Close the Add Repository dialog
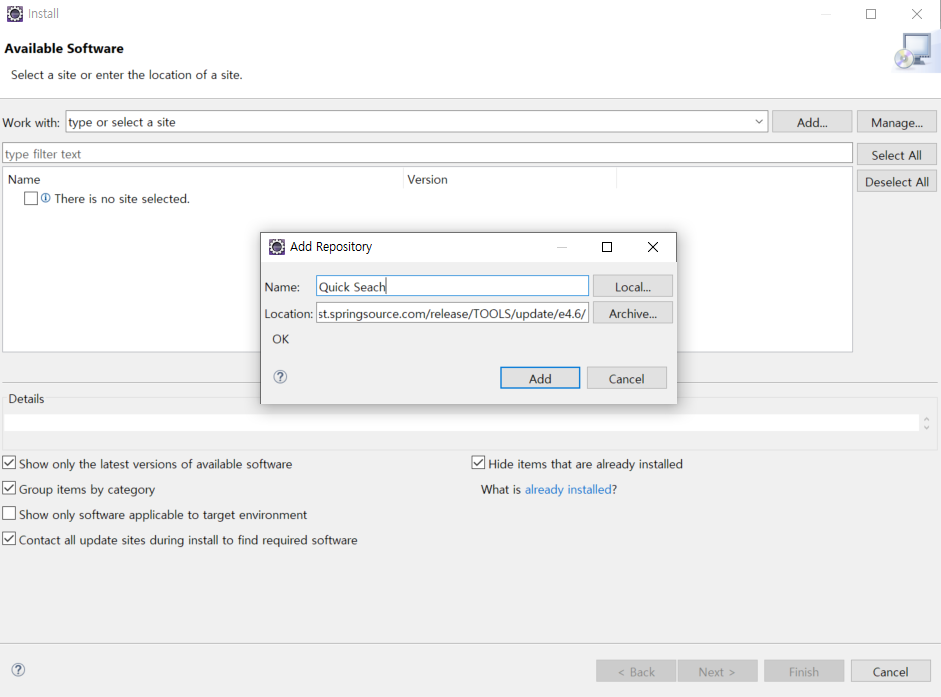The image size is (941, 697). 653,247
